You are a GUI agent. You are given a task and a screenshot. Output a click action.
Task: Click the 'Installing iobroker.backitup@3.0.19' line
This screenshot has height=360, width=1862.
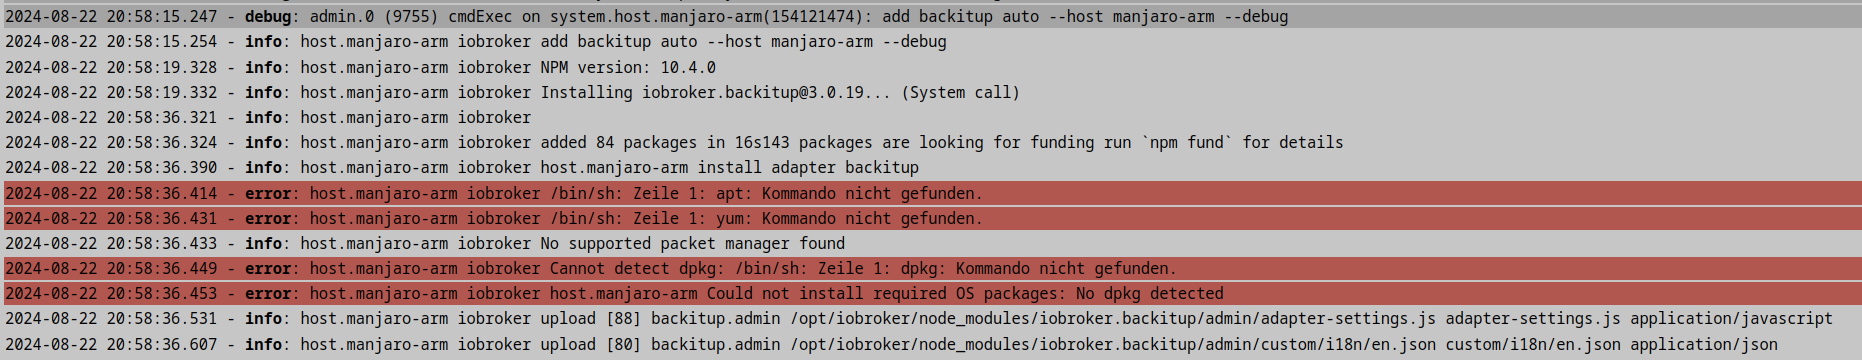(x=931, y=92)
